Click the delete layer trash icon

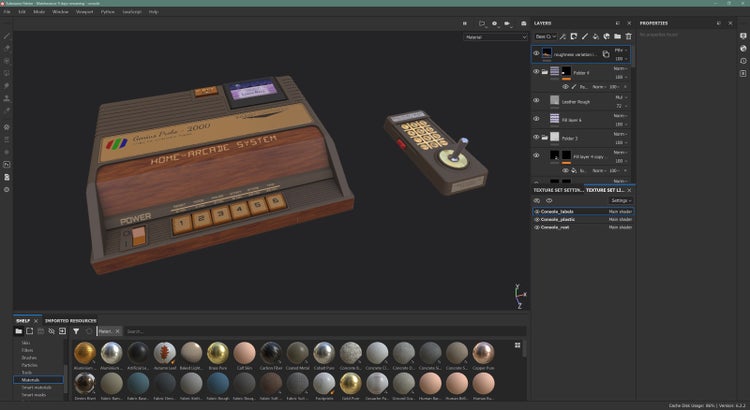point(628,36)
